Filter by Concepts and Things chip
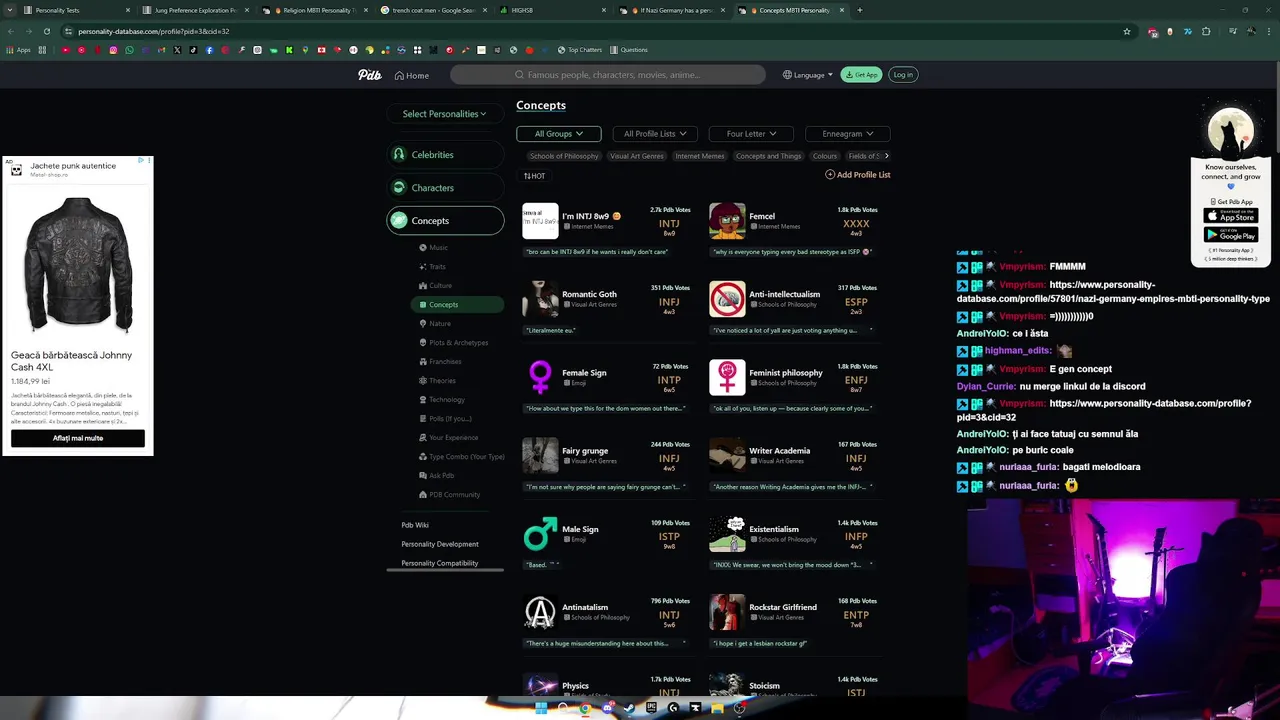 769,156
